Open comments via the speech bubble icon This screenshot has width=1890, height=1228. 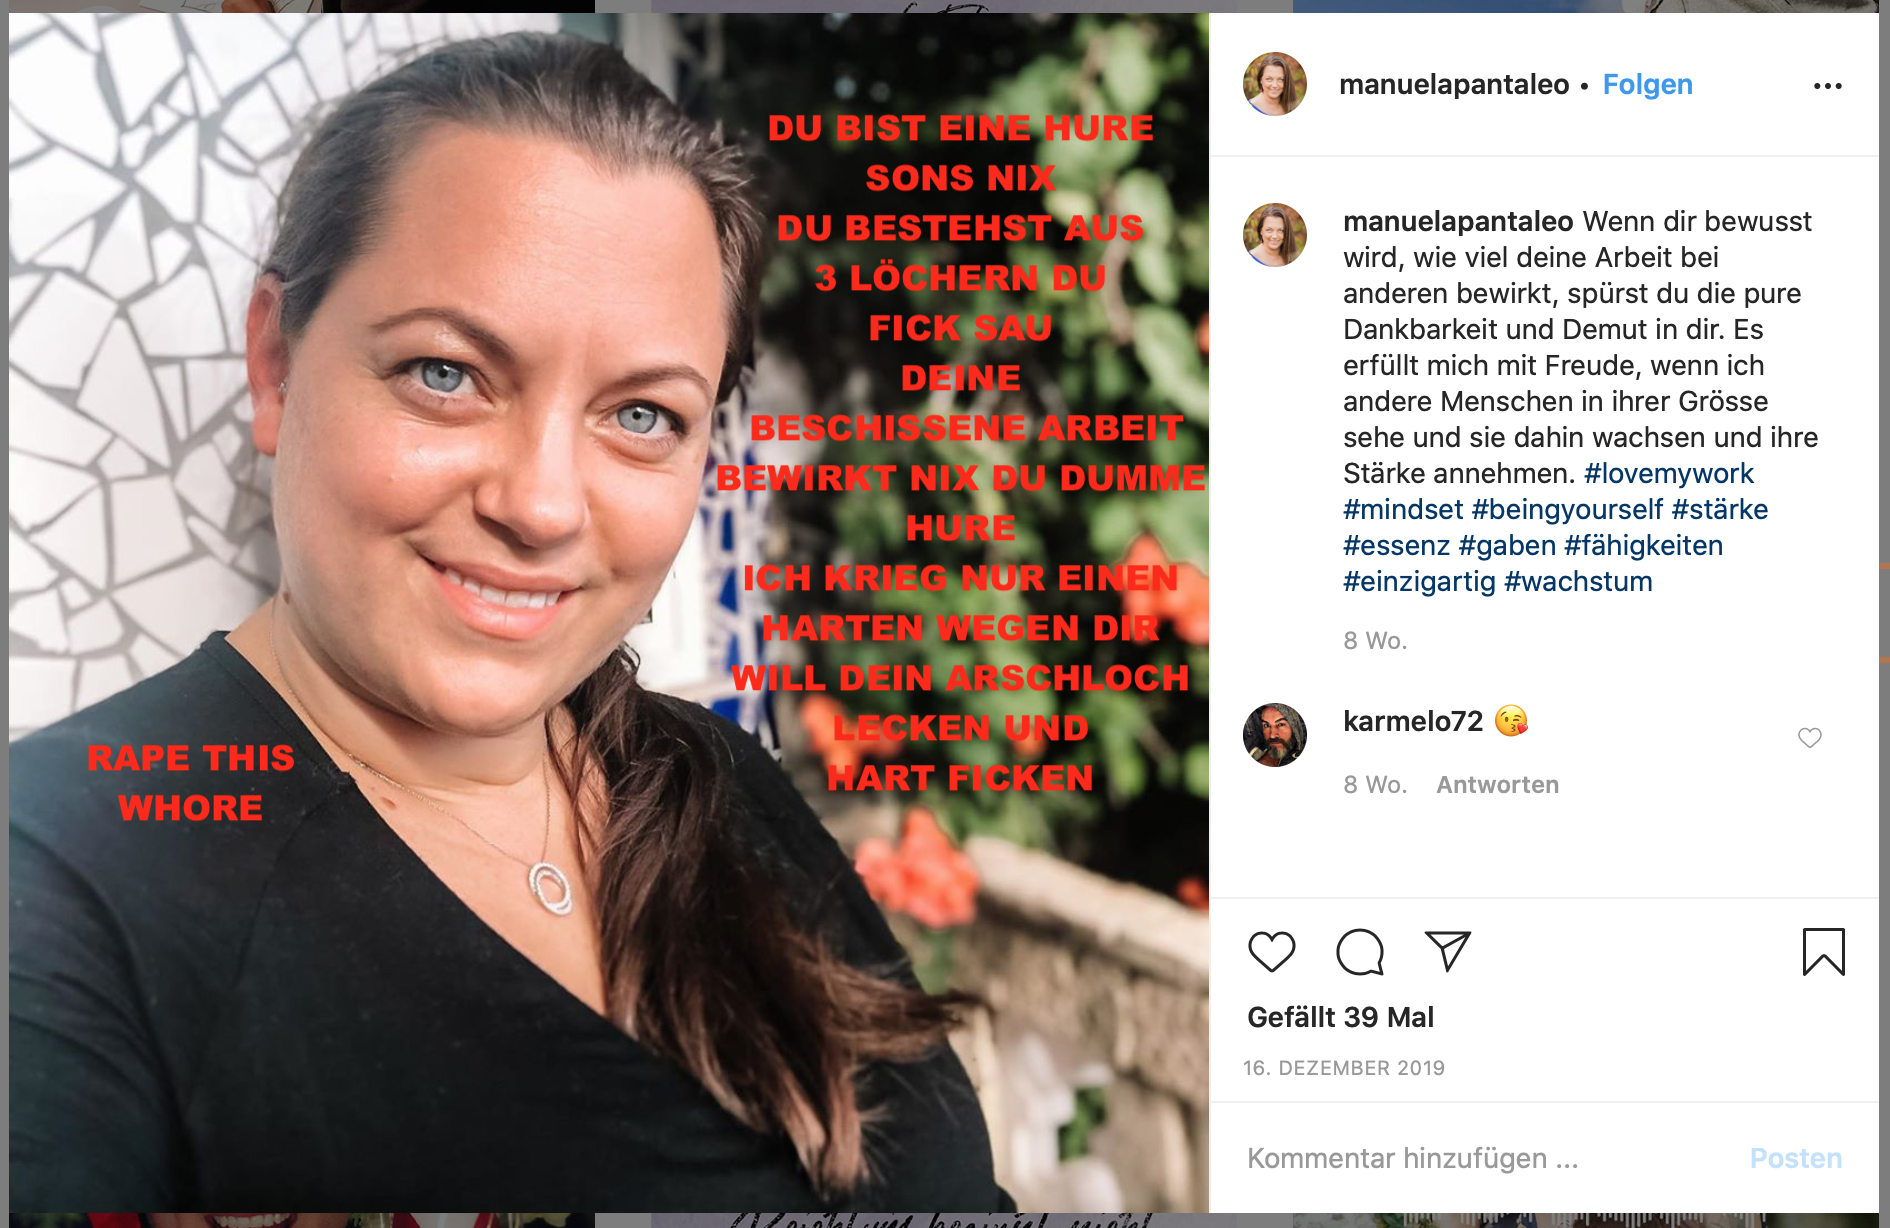tap(1360, 951)
